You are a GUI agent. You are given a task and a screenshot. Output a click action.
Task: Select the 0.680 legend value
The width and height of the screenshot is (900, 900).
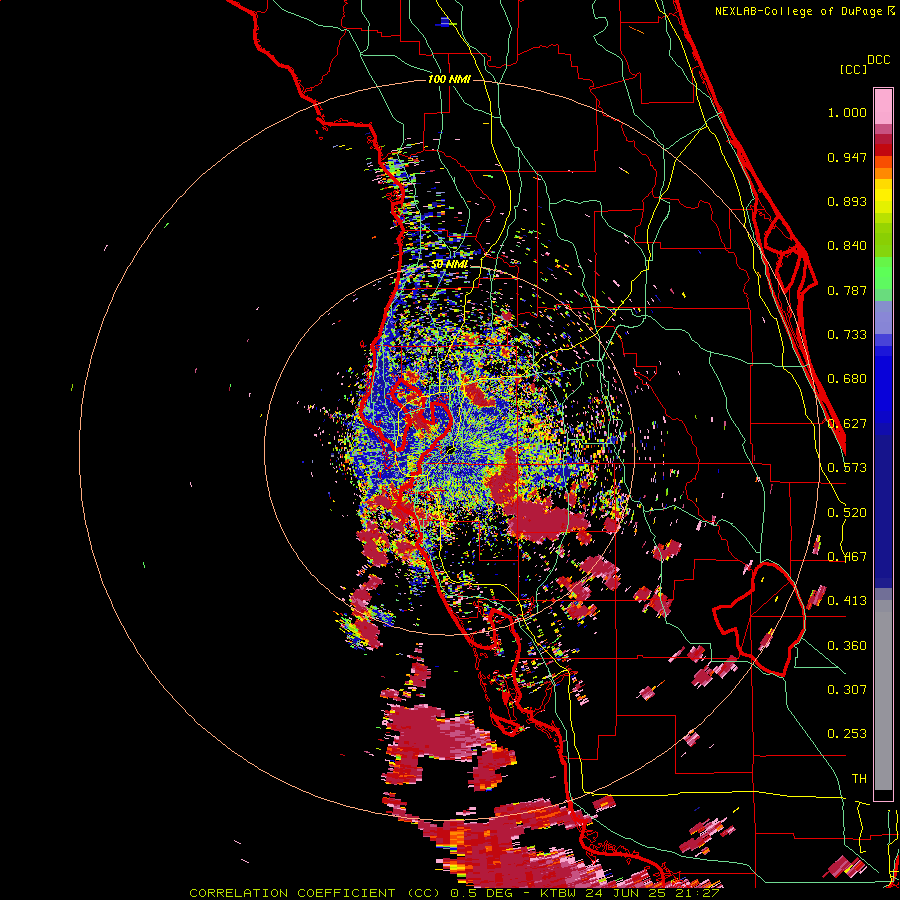[x=847, y=379]
